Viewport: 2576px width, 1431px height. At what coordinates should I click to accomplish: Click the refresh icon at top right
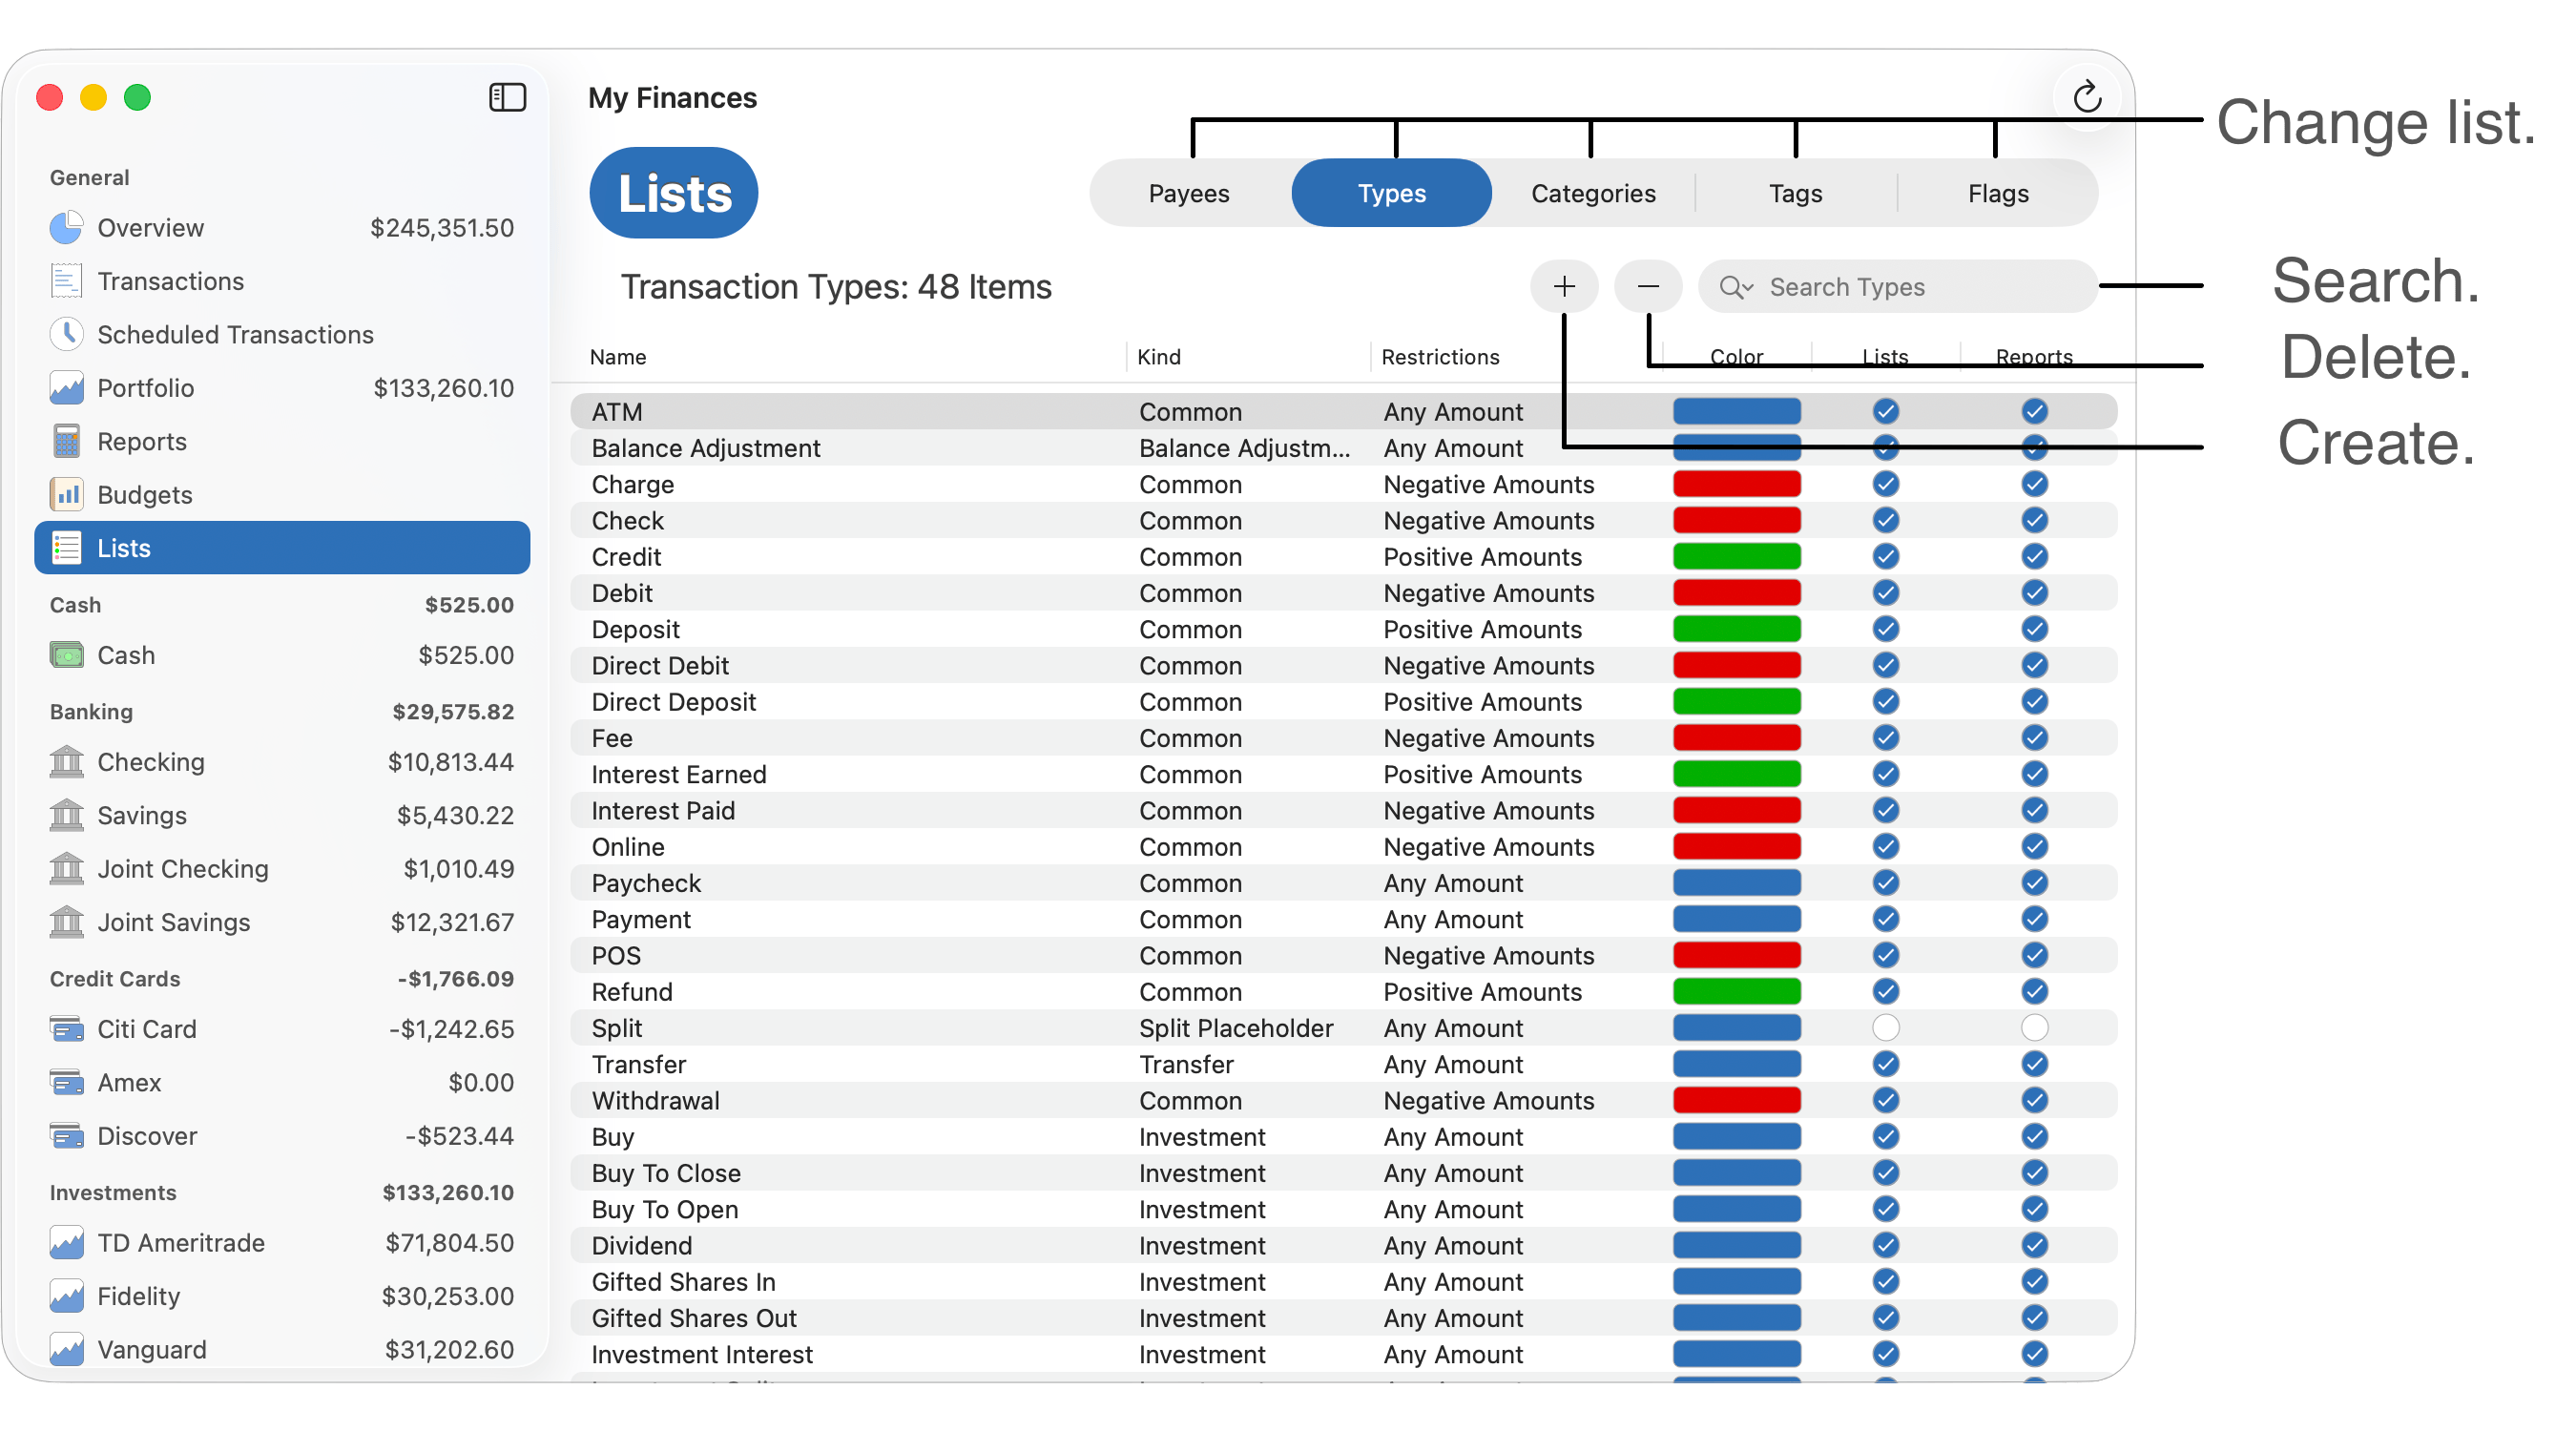click(x=2086, y=97)
